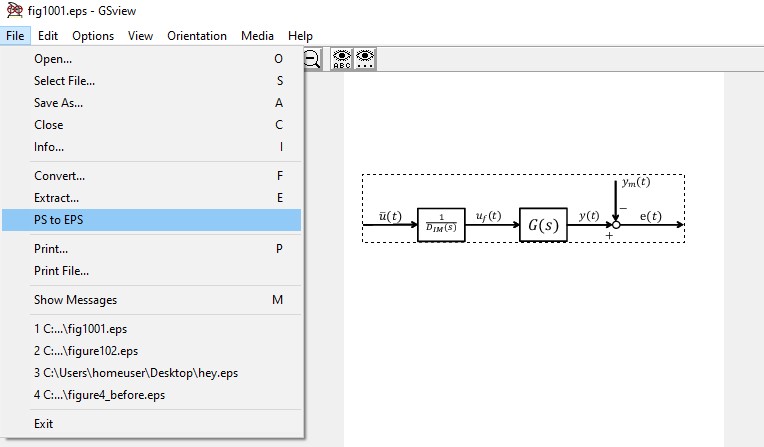764x447 pixels.
Task: Expand the Media menu
Action: (257, 36)
